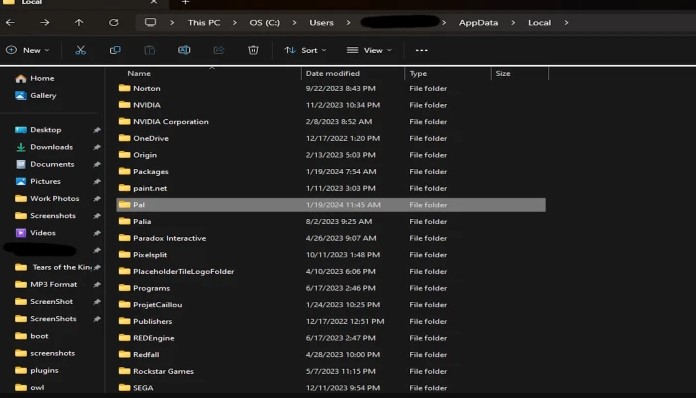
Task: Open Home in navigation pane
Action: pos(35,79)
